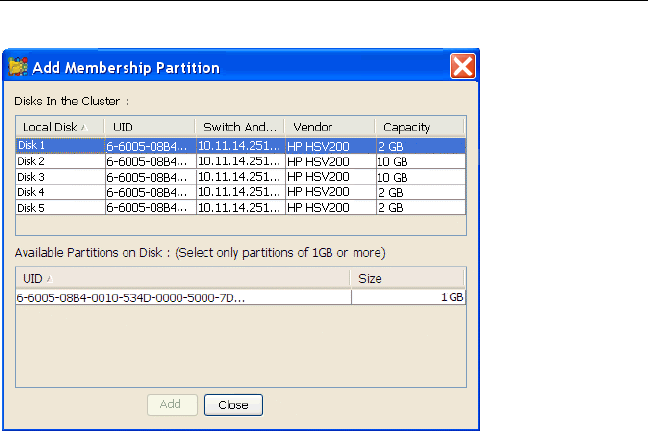The height and width of the screenshot is (431, 648).
Task: Select the 6-6005-08B4-0010-534D partition row
Action: [x=183, y=297]
